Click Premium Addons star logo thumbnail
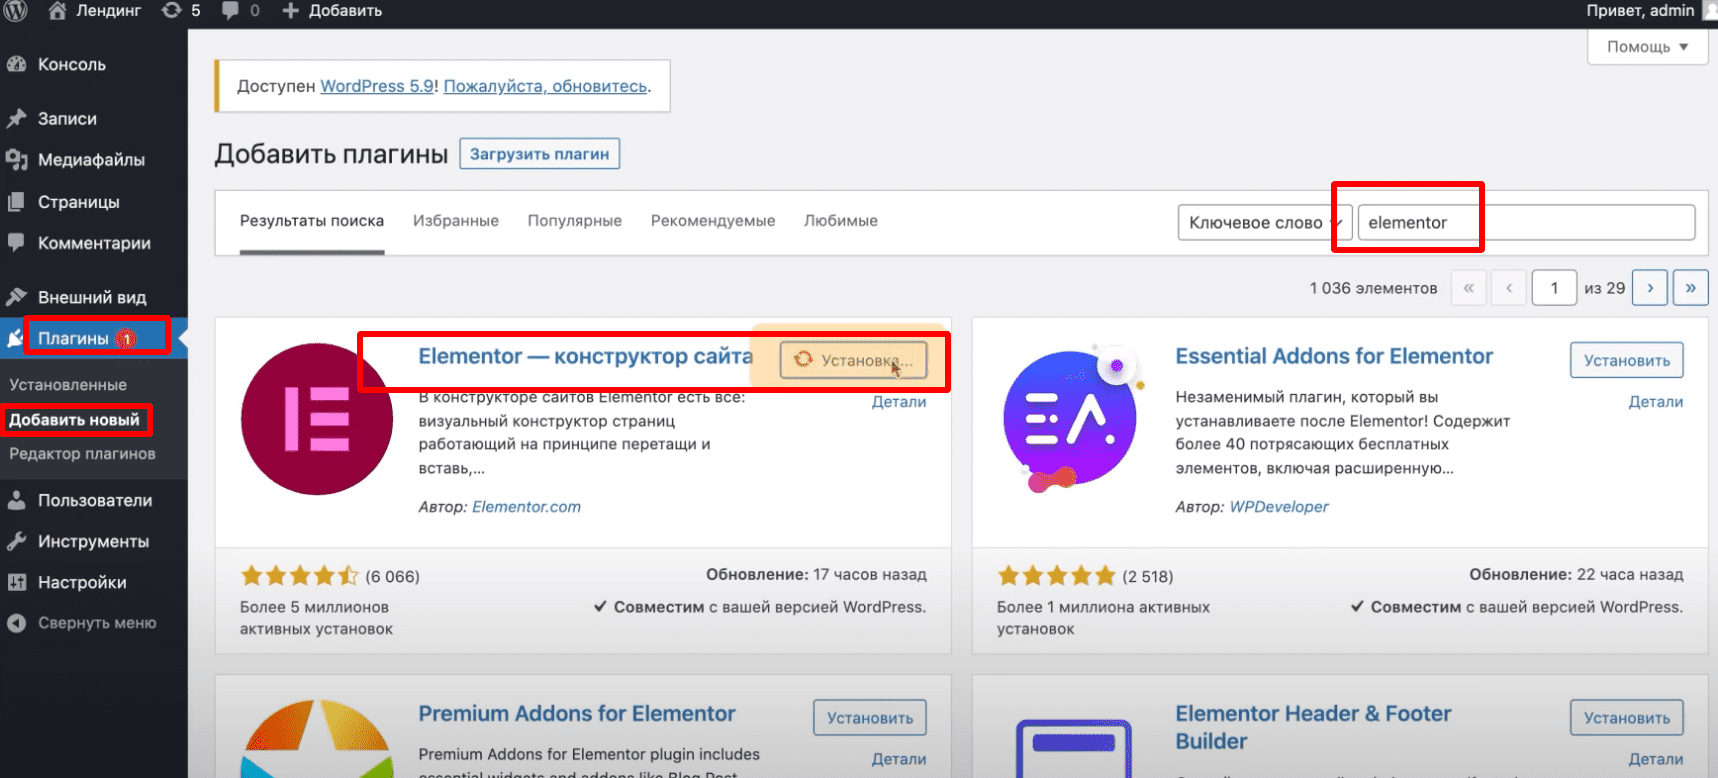Viewport: 1718px width, 778px height. pos(317,738)
